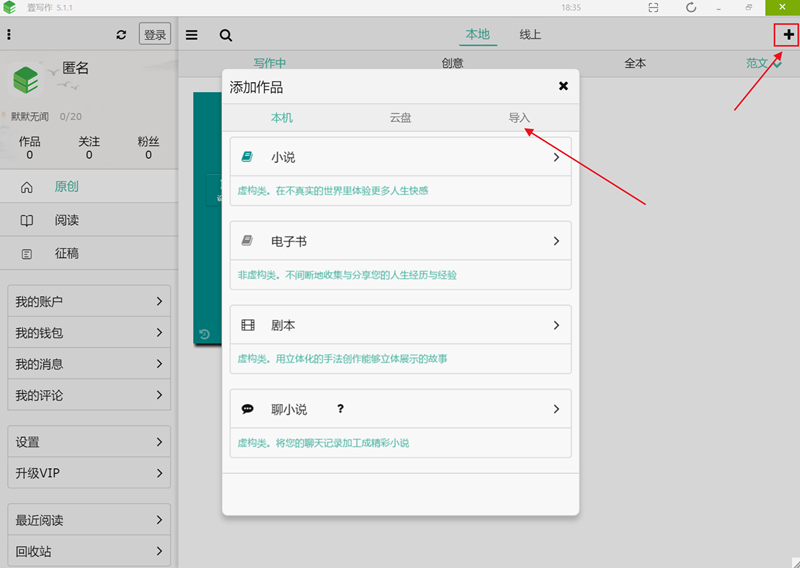Expand the 小说 row chevron
Screen dimensions: 800x568
coord(557,157)
